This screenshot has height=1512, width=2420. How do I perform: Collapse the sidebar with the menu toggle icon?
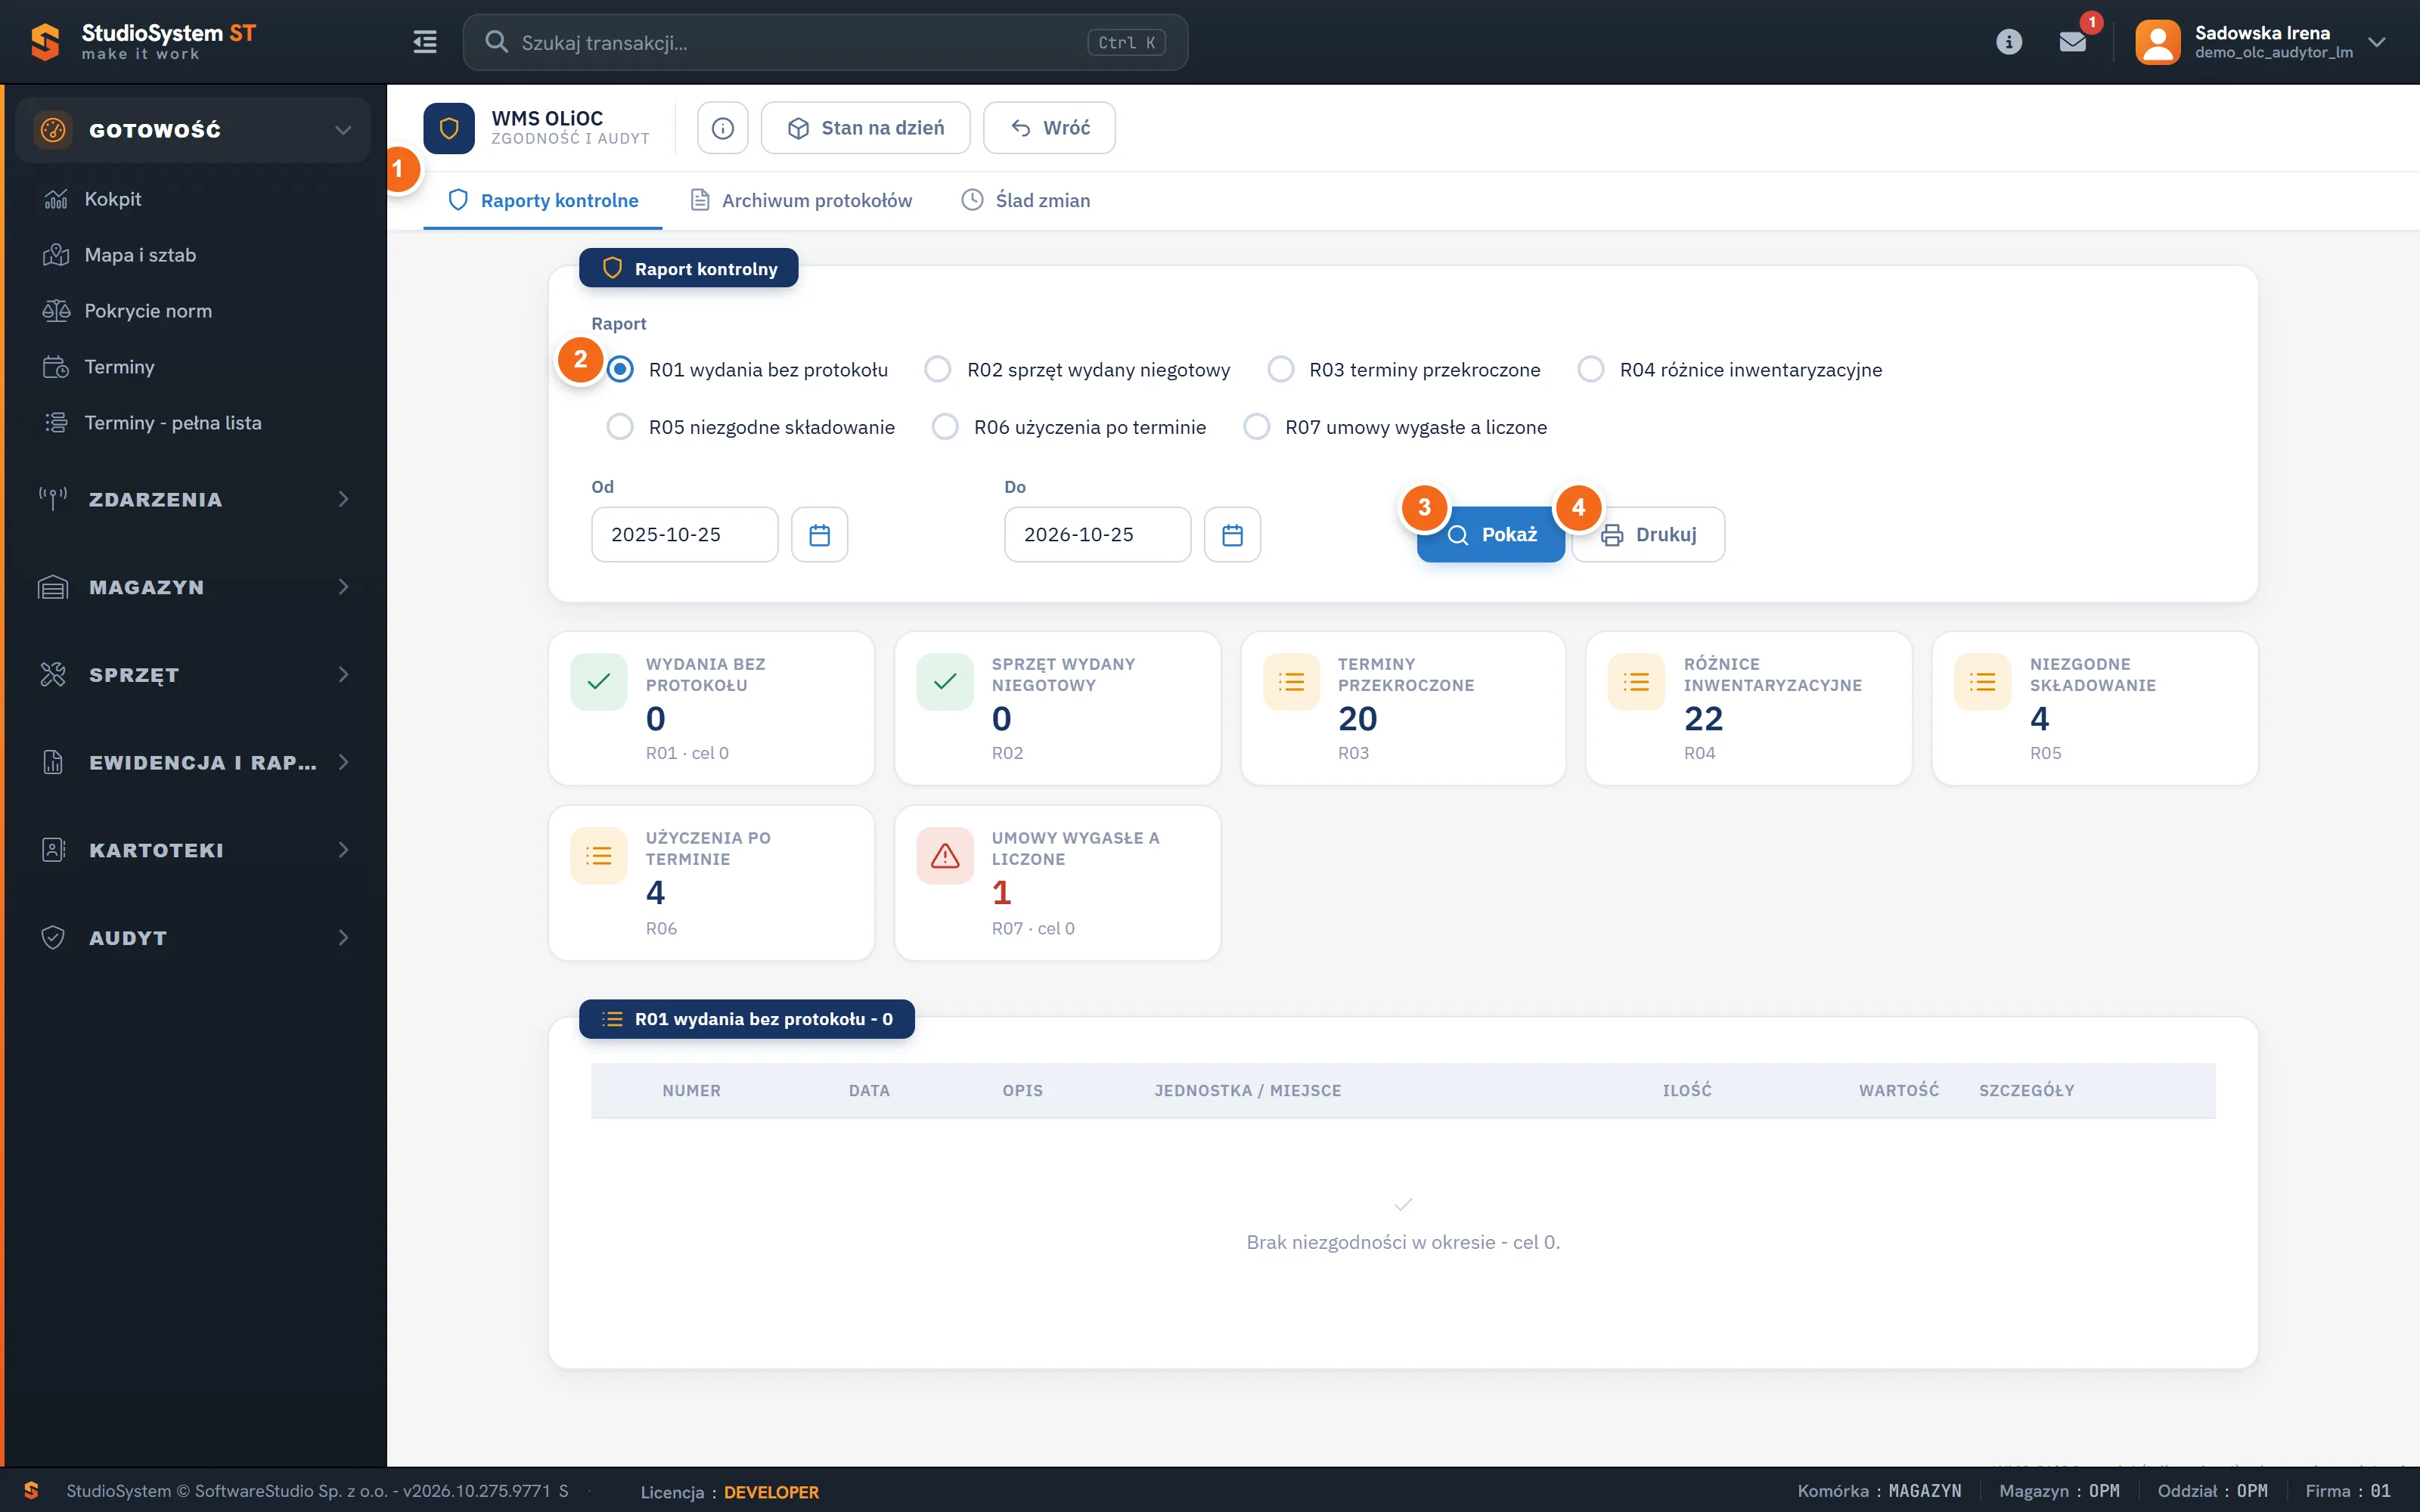[x=425, y=42]
